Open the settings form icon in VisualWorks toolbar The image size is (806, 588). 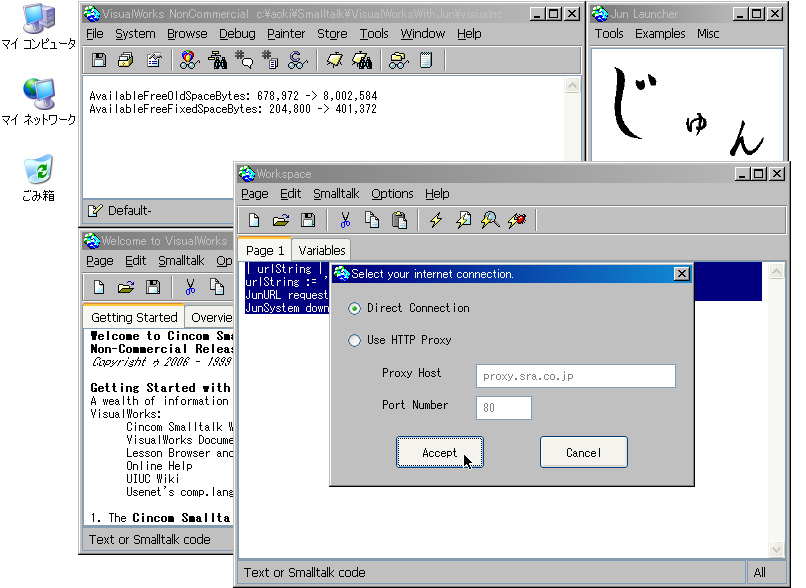pos(154,61)
